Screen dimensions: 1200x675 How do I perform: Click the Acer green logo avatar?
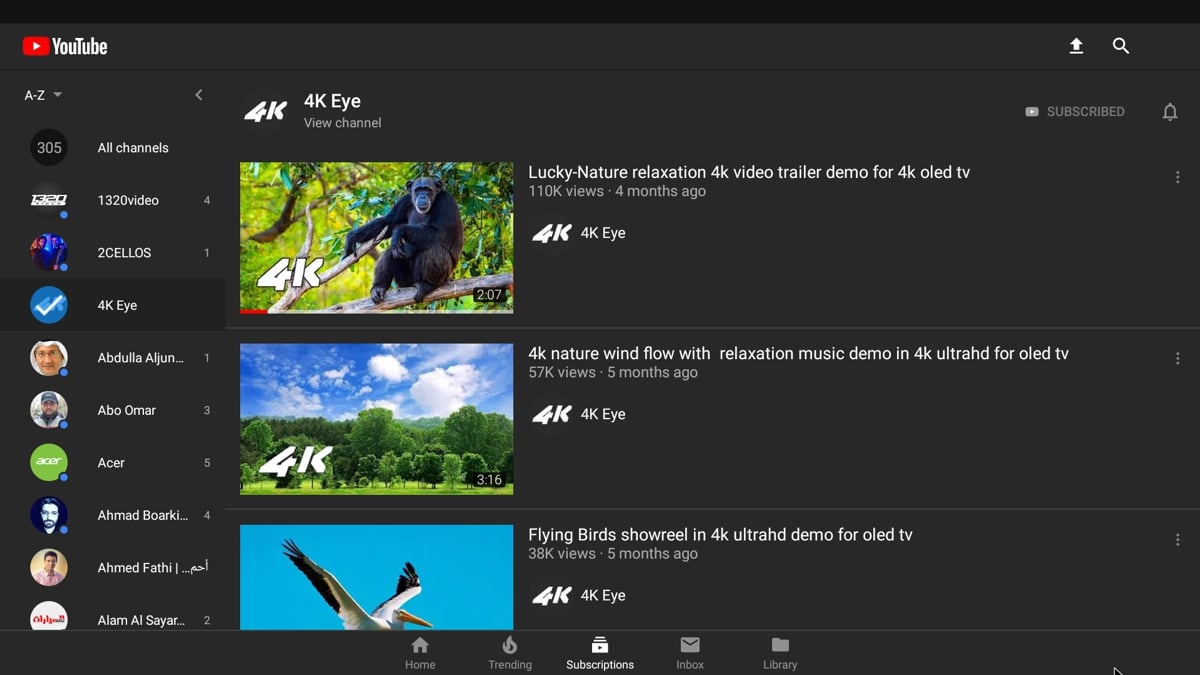49,463
